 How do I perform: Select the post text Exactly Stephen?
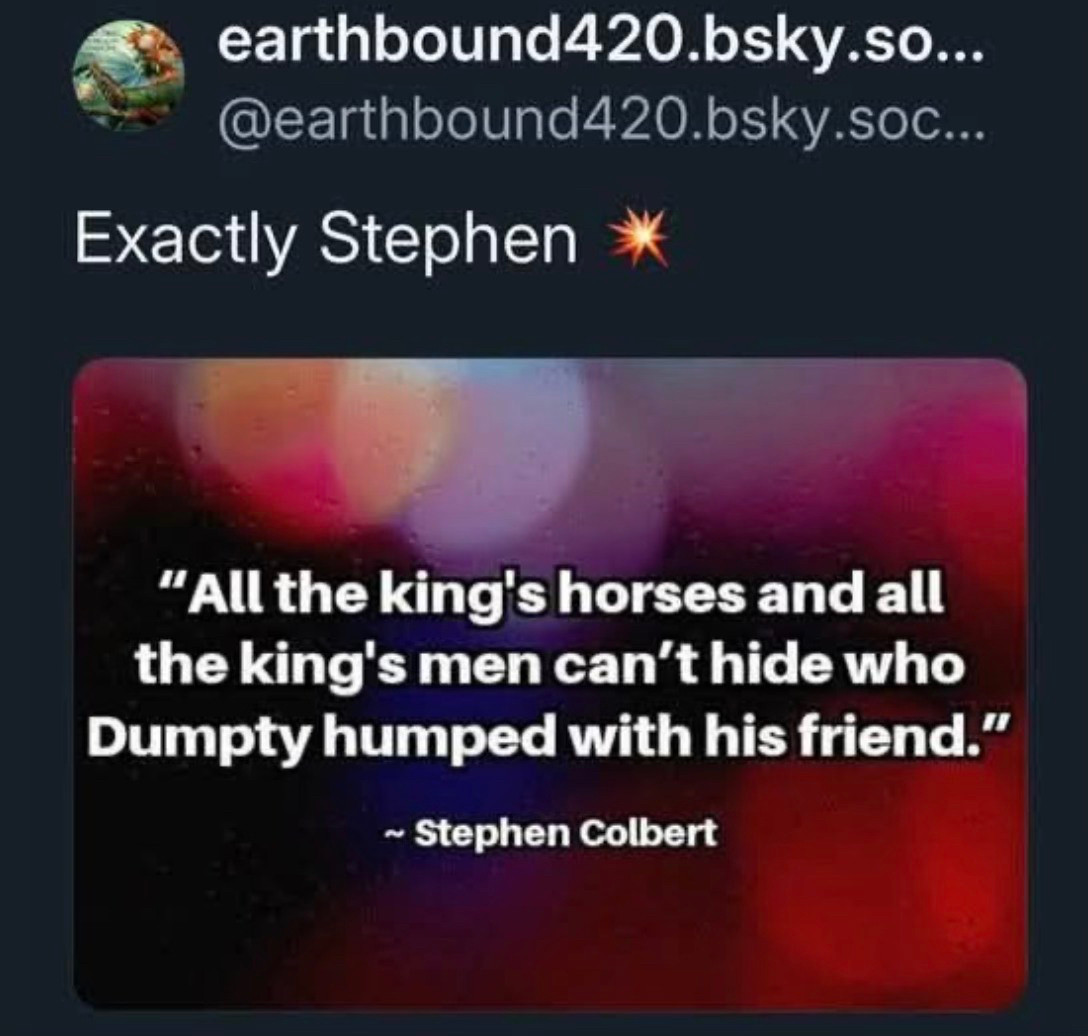(x=326, y=240)
